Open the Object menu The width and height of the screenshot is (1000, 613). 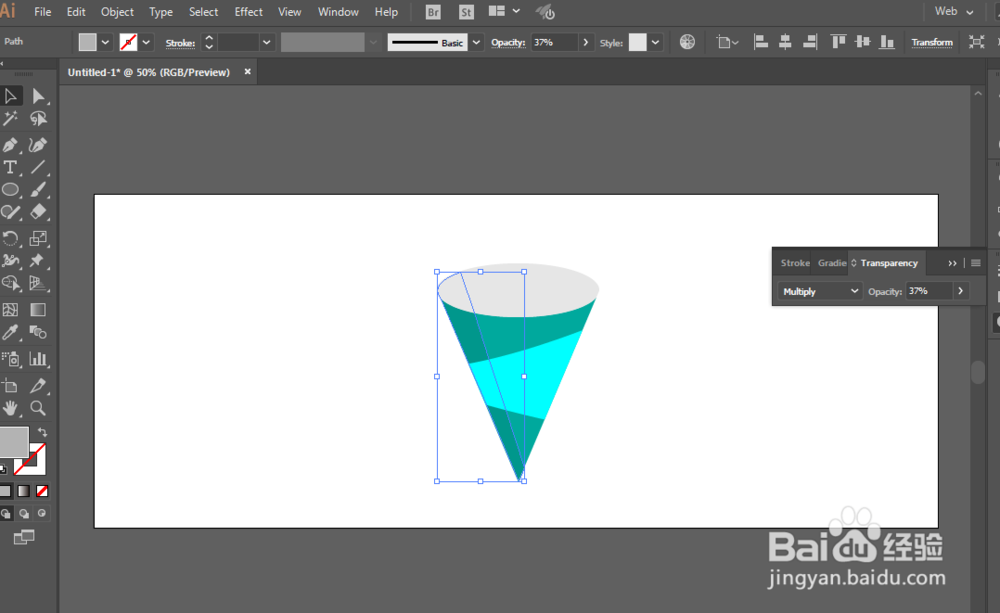[117, 12]
